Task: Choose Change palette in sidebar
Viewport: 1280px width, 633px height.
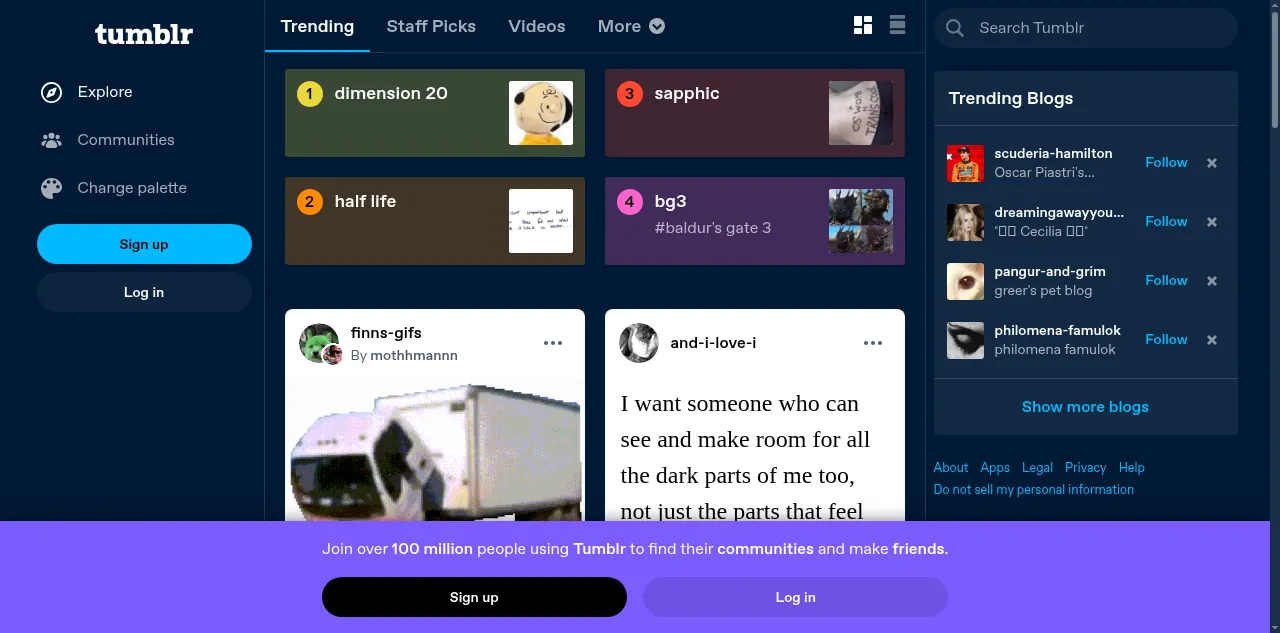Action: pos(132,188)
